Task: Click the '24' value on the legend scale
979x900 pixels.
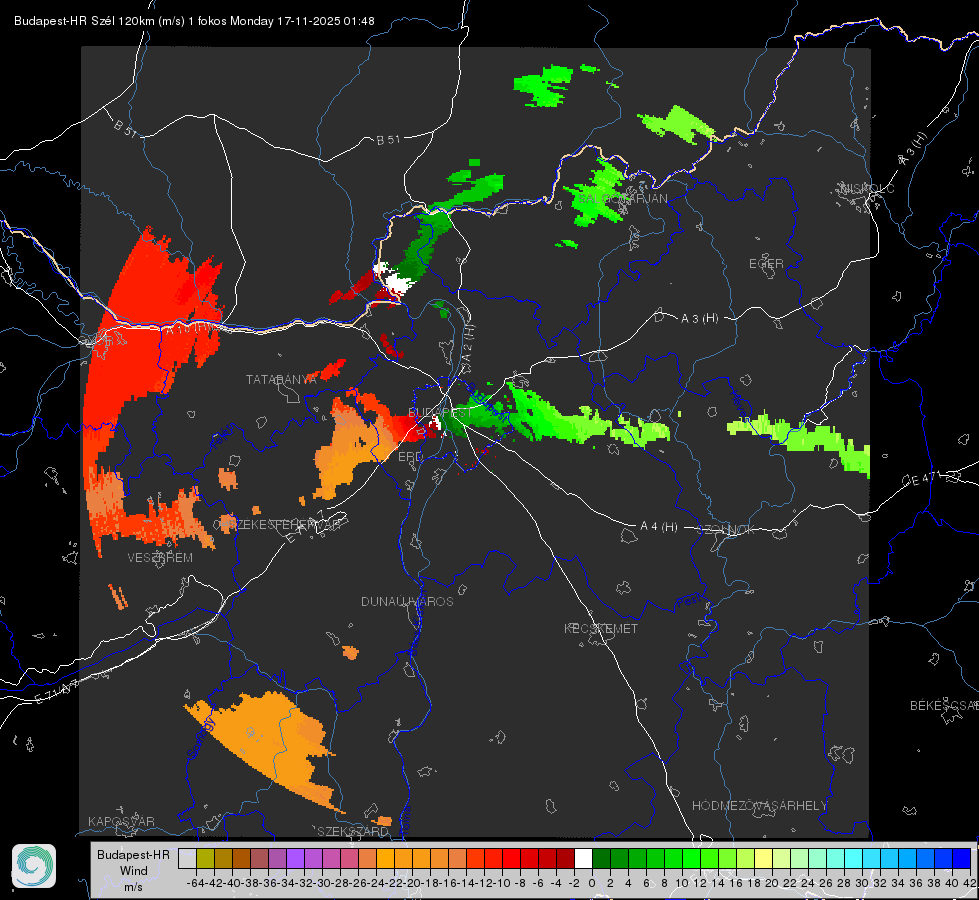Action: [x=808, y=883]
